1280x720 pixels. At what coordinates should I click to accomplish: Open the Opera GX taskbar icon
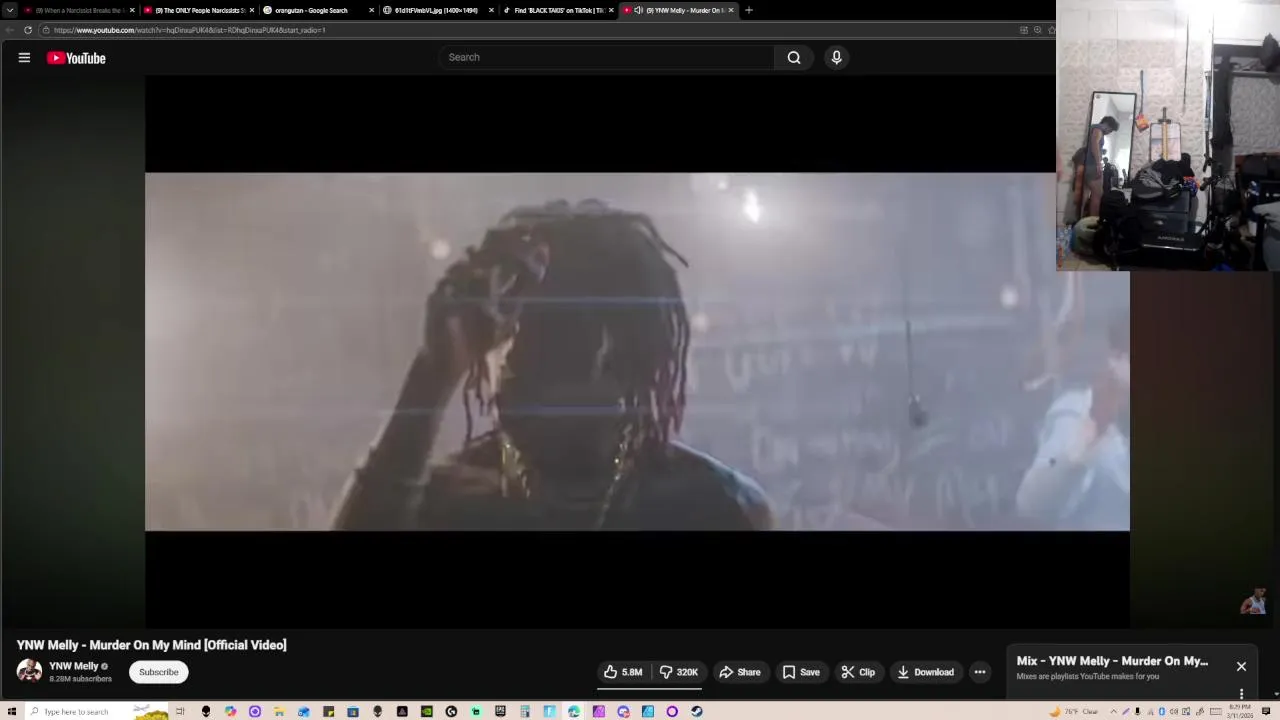click(x=672, y=712)
